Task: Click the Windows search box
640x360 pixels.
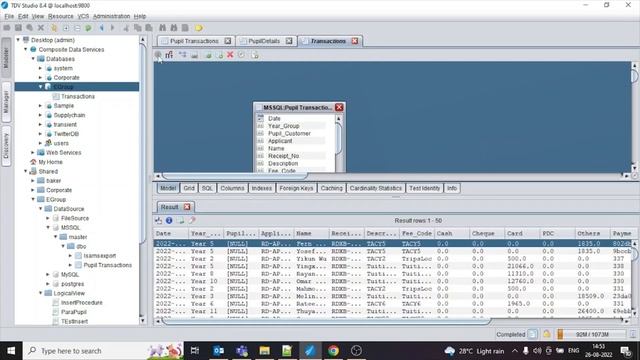Action: point(103,351)
